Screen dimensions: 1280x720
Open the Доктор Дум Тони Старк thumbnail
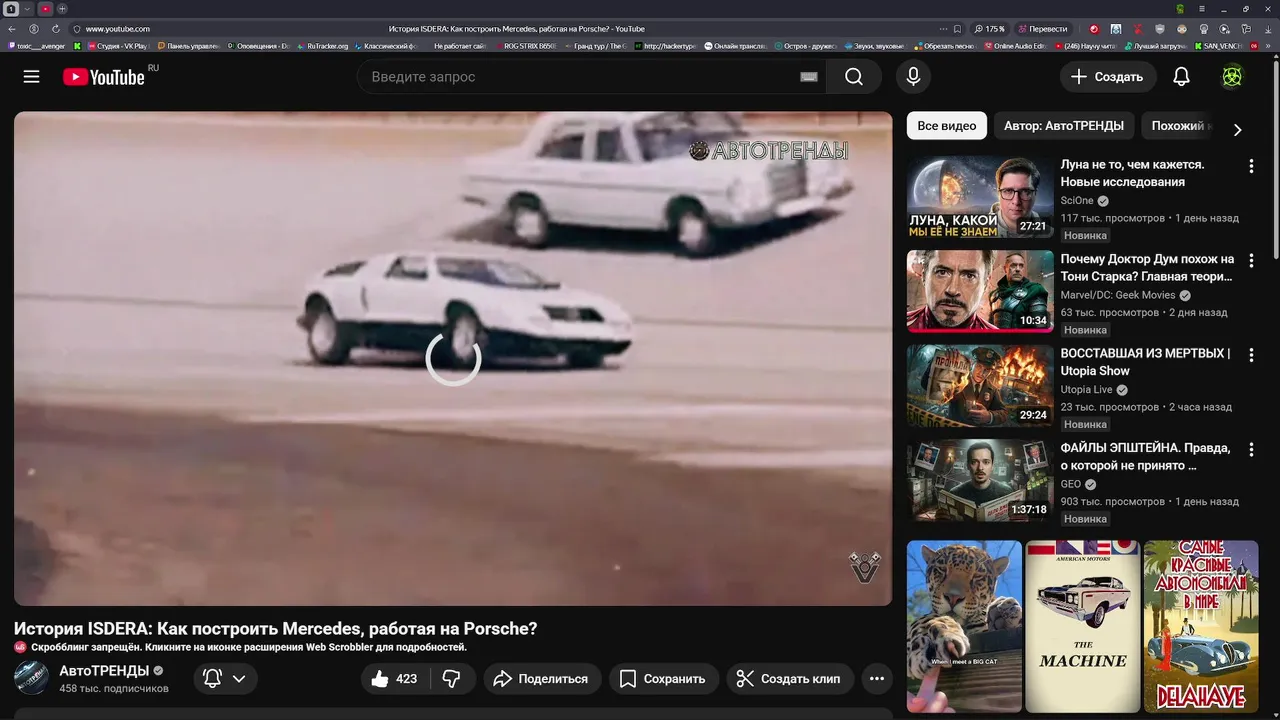click(x=980, y=291)
